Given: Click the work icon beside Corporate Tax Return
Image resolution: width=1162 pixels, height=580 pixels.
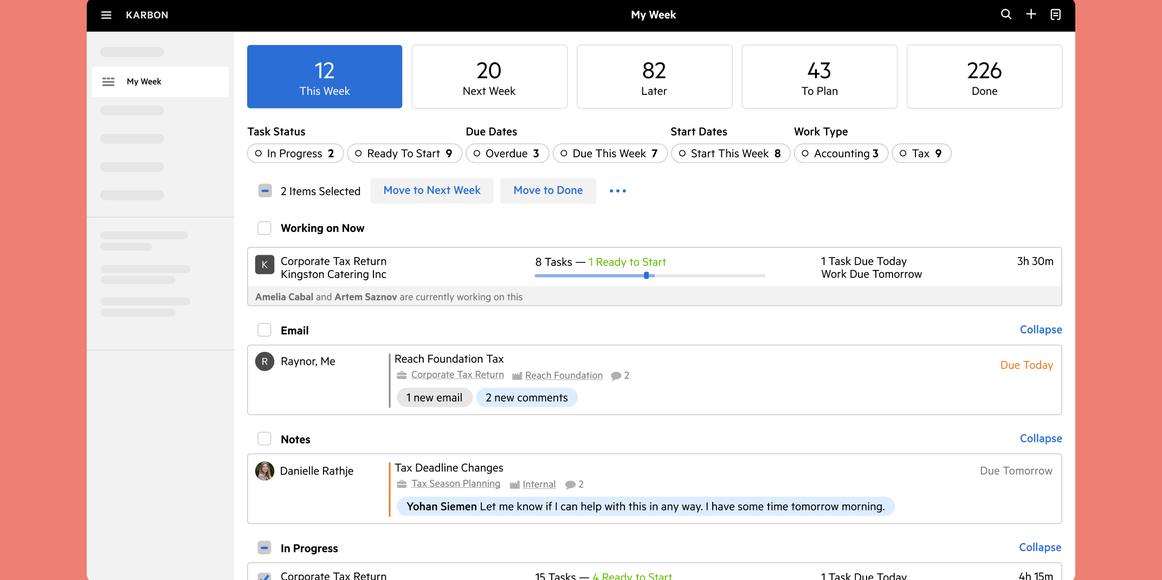Looking at the screenshot, I should click(x=401, y=374).
